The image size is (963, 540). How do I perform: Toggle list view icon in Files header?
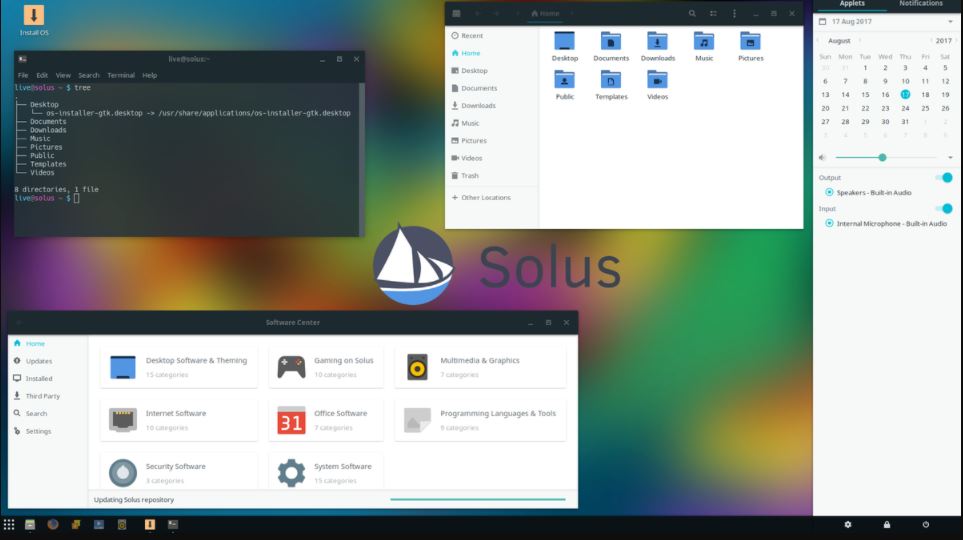713,14
